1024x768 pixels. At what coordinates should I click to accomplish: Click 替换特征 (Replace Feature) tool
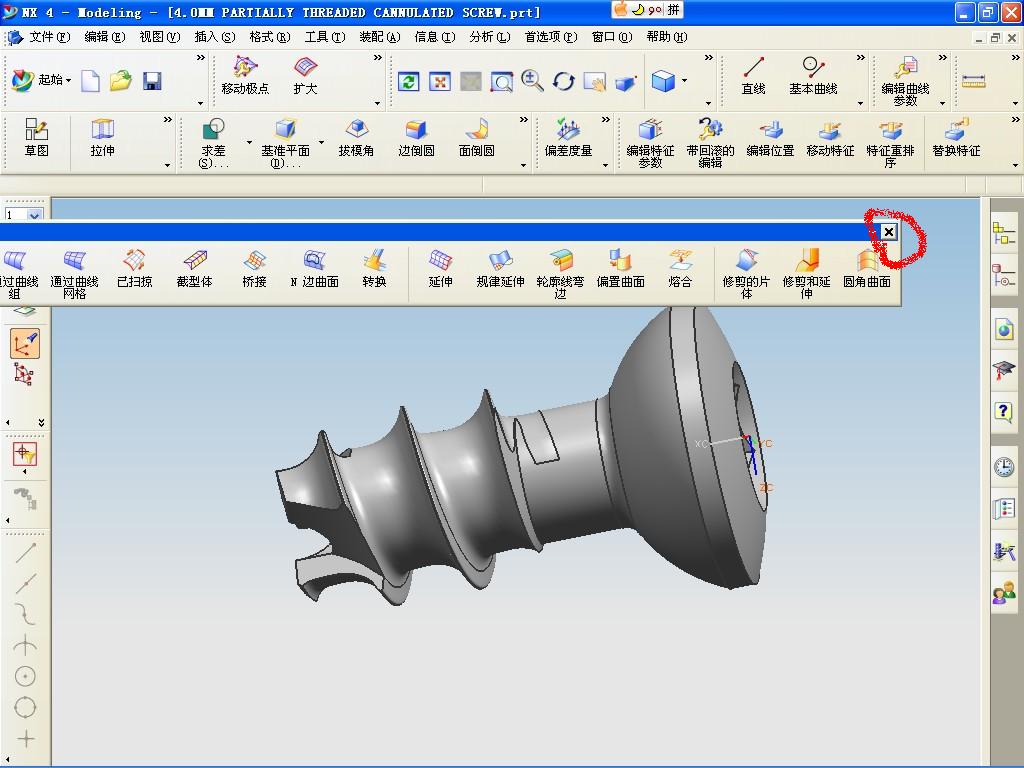click(956, 137)
